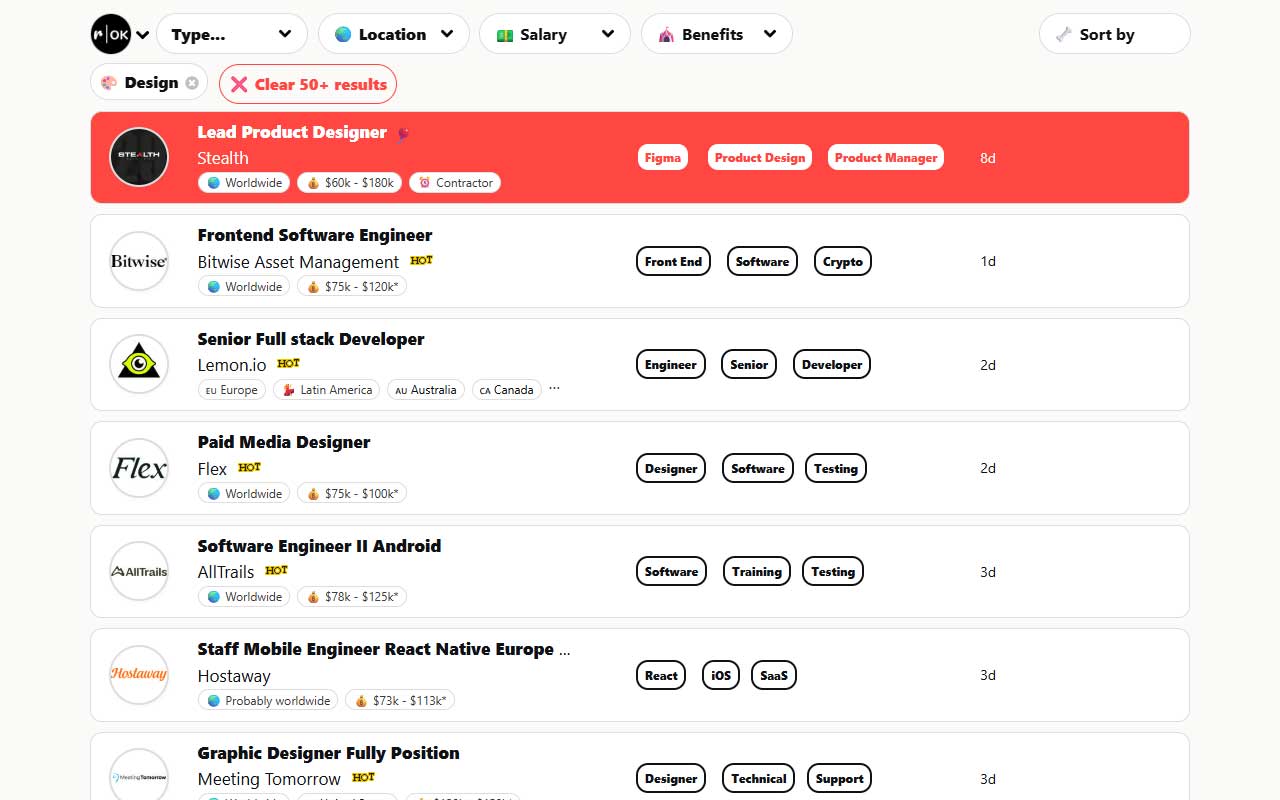Select the Senior tag

pyautogui.click(x=749, y=364)
